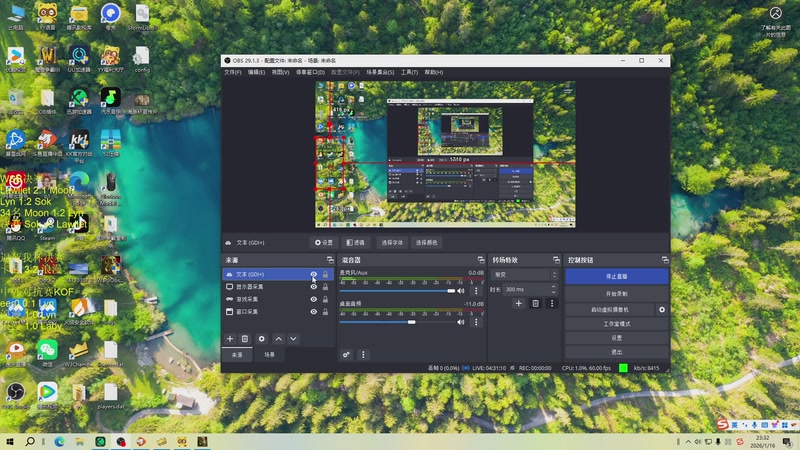Click Windows Start button
The width and height of the screenshot is (800, 450).
10,441
